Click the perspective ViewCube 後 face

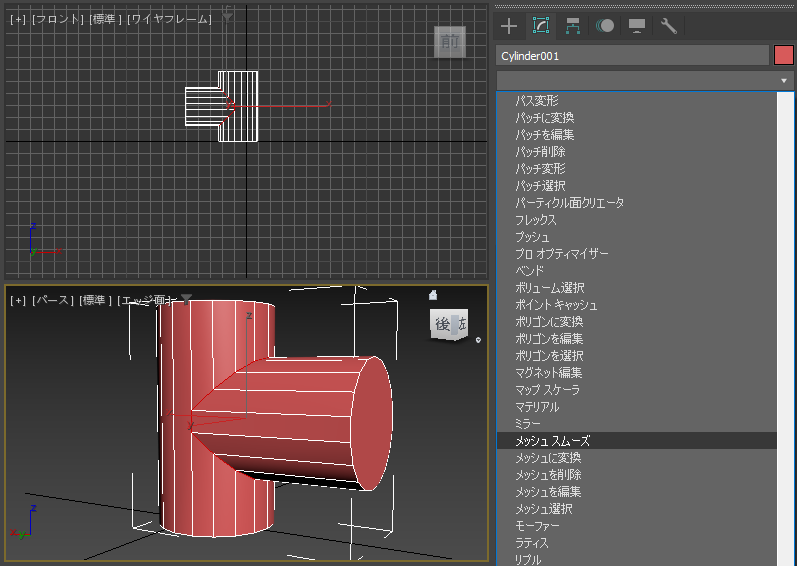[x=443, y=324]
